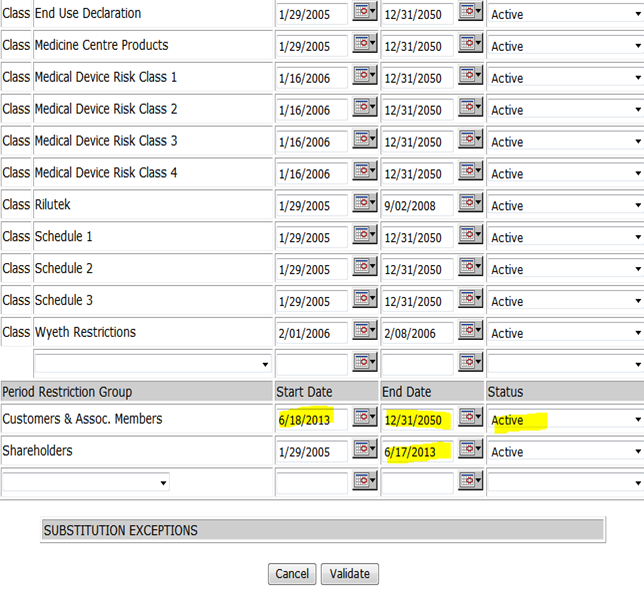Viewport: 644px width, 597px height.
Task: Open end date calendar in empty period restriction row
Action: point(470,480)
